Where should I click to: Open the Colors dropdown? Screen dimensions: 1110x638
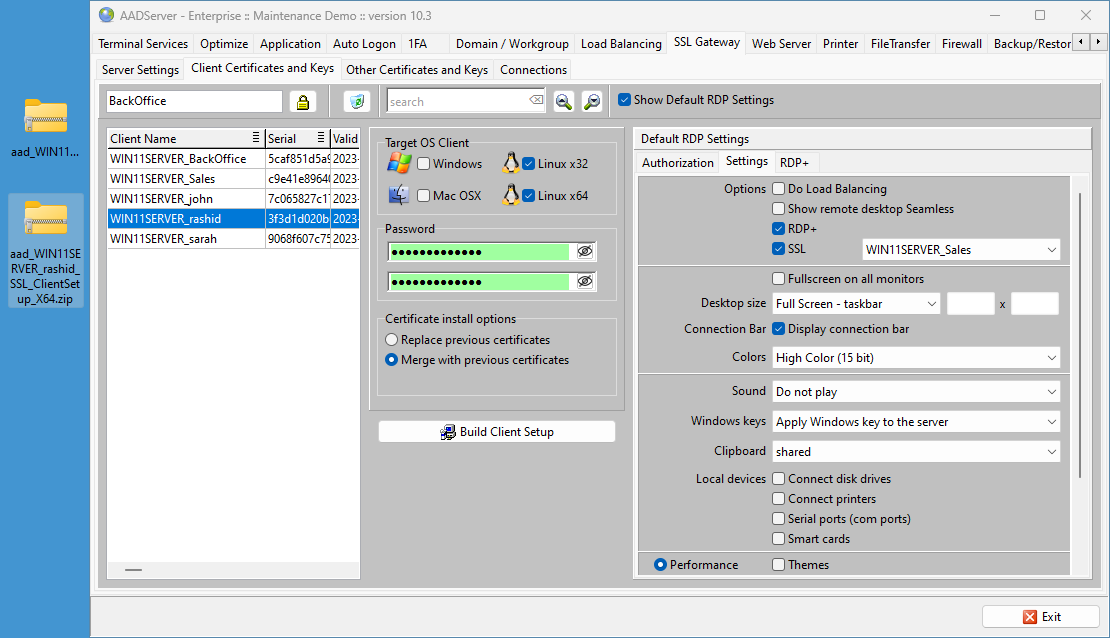tap(1051, 357)
